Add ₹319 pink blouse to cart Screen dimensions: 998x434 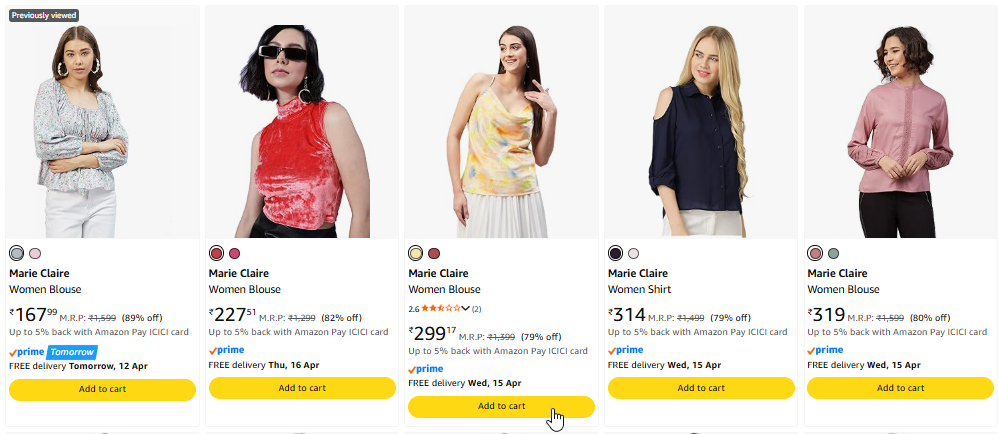click(x=900, y=388)
